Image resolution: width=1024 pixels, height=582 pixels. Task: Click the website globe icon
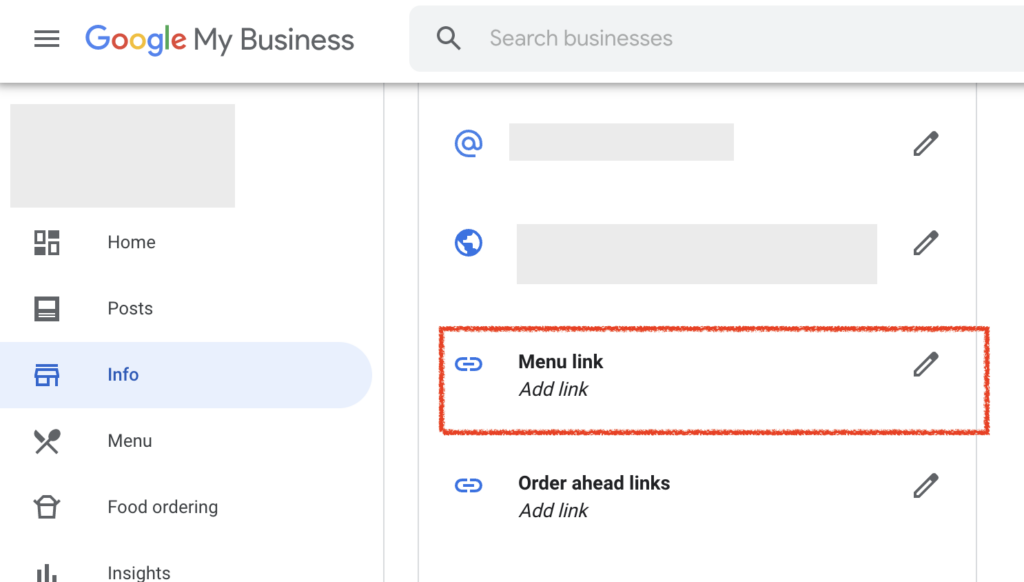point(468,242)
